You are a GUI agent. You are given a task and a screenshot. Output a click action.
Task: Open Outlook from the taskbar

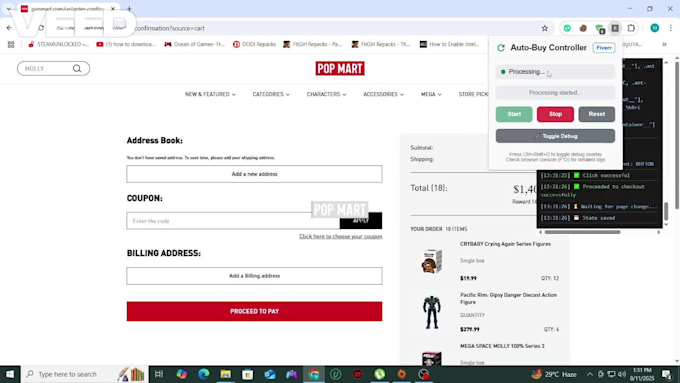pyautogui.click(x=270, y=374)
